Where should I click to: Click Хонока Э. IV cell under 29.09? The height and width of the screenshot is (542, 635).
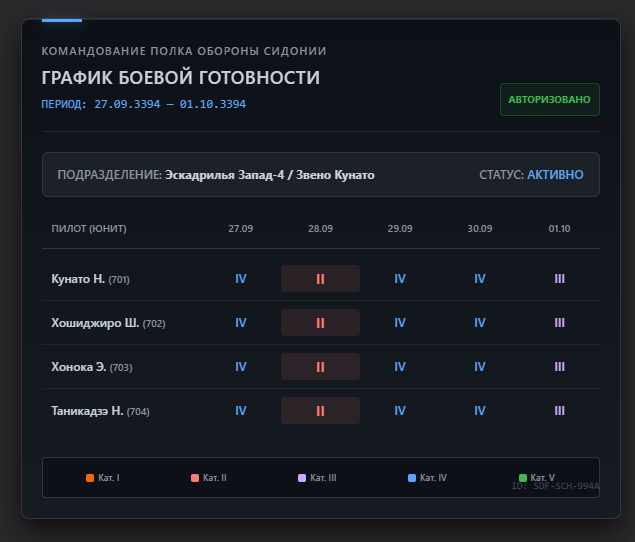click(x=400, y=367)
